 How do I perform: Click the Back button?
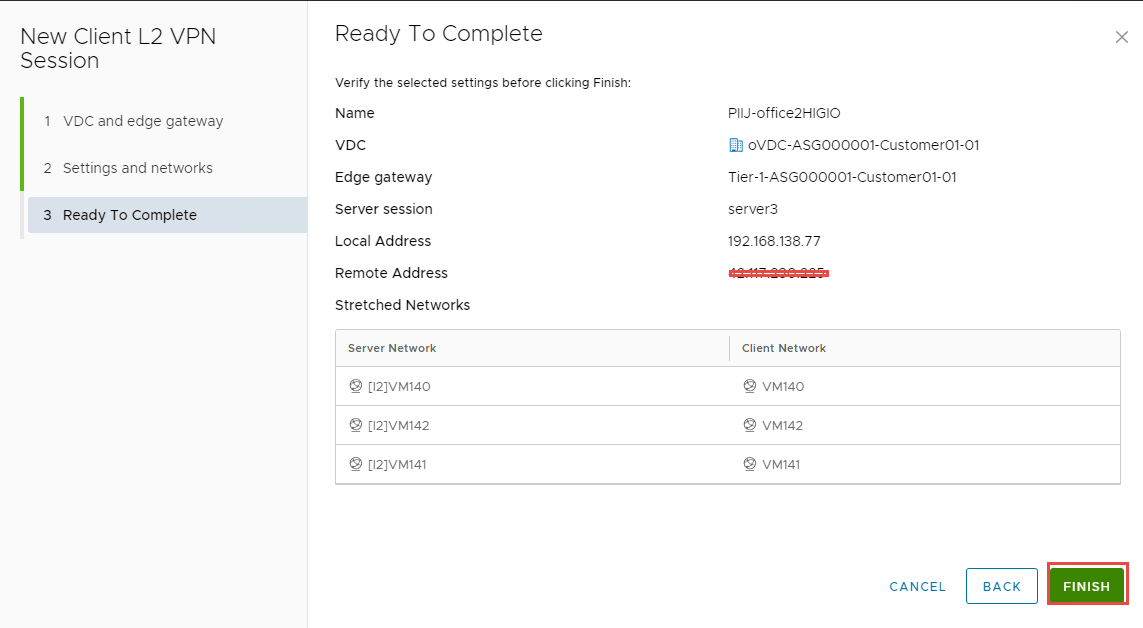pos(1001,586)
